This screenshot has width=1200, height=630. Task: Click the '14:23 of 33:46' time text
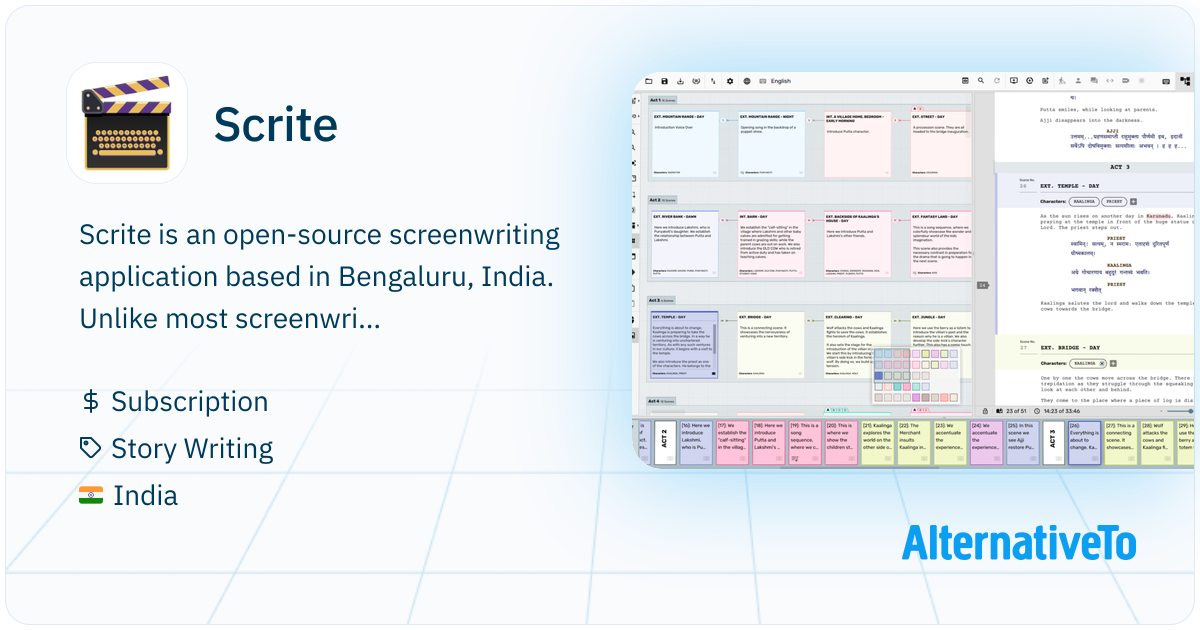(1061, 411)
